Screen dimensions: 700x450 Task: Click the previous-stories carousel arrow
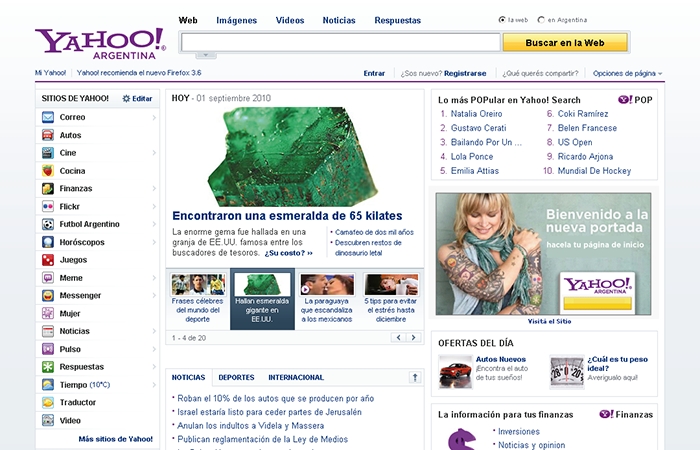pyautogui.click(x=398, y=338)
